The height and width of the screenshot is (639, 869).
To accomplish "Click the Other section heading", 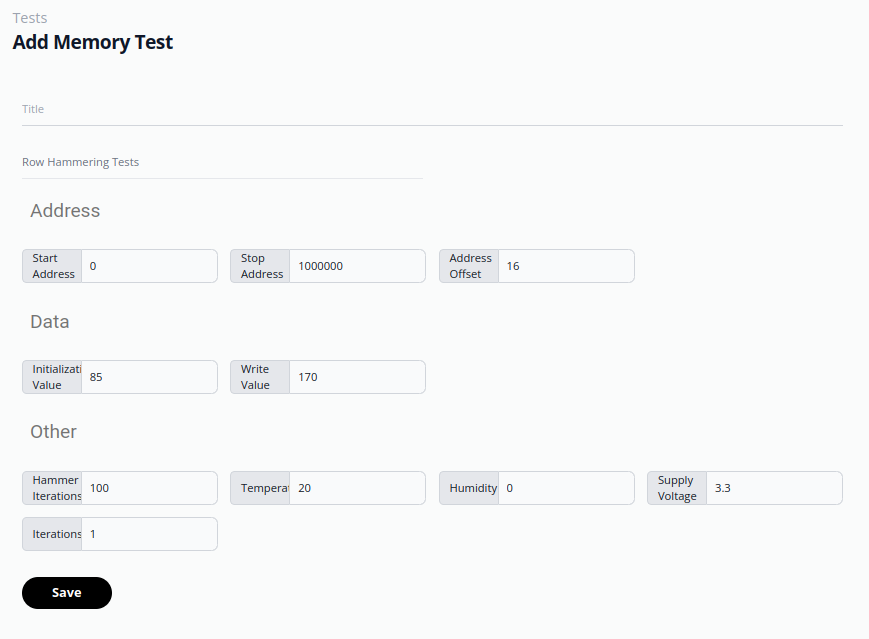I will pyautogui.click(x=53, y=432).
